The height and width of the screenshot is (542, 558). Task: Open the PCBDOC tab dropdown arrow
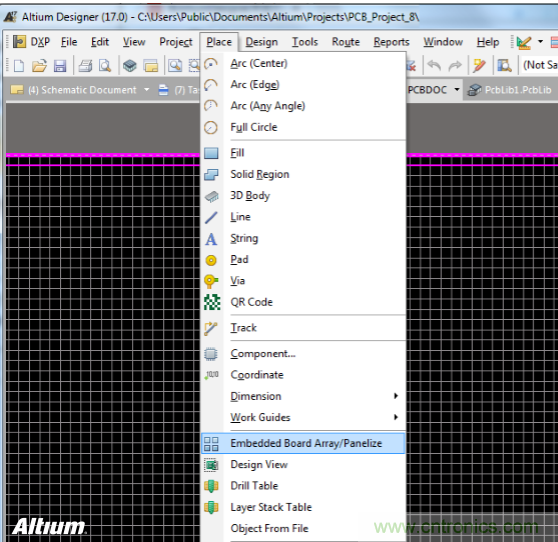pyautogui.click(x=457, y=89)
